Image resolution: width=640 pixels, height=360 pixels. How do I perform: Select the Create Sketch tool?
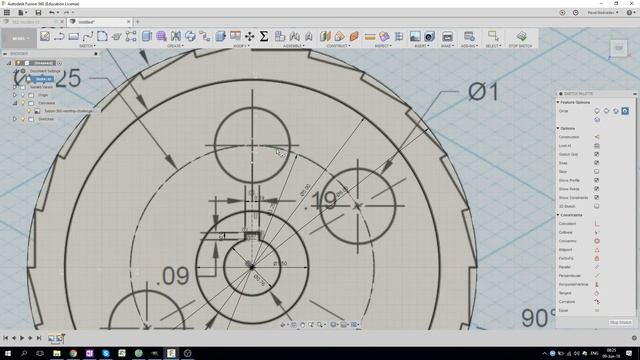point(45,36)
